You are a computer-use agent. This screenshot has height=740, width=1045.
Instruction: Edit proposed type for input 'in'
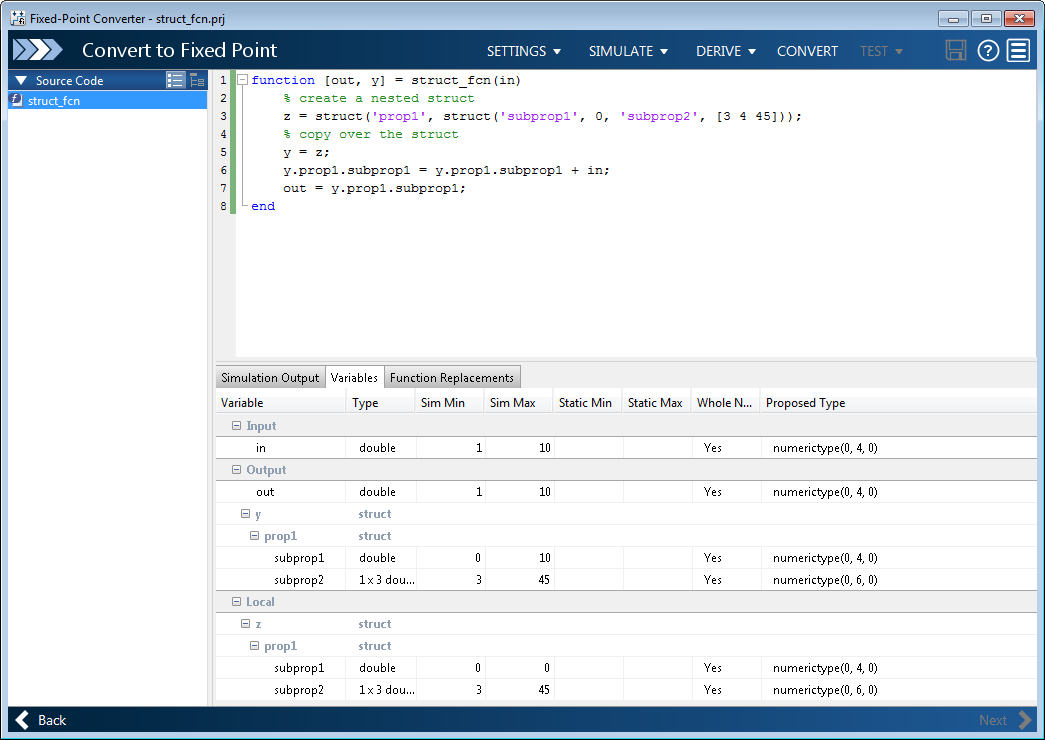(825, 448)
